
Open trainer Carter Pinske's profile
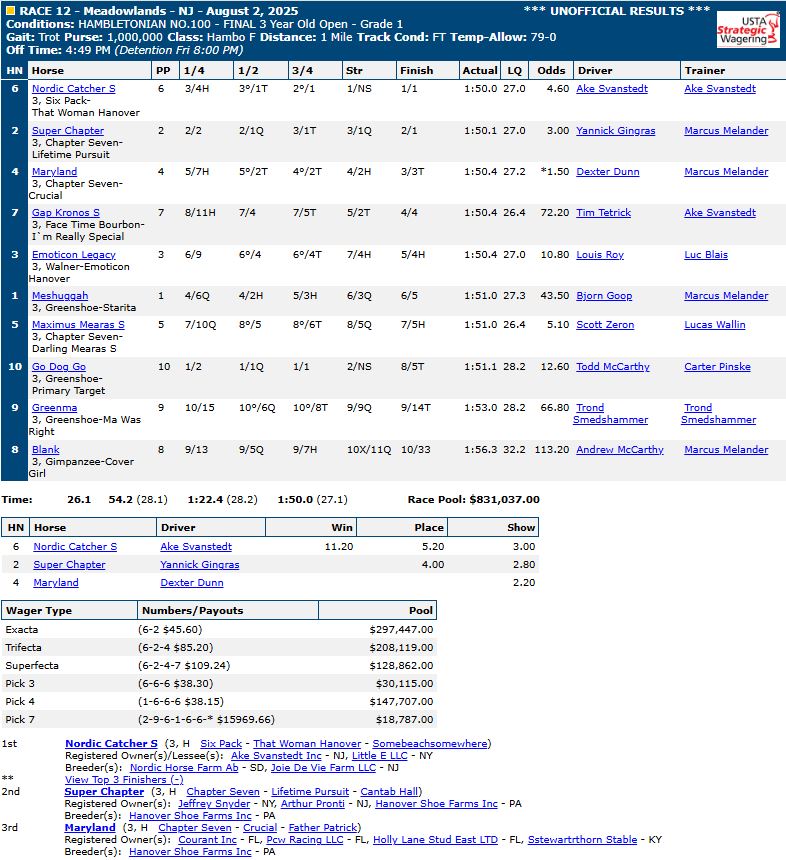point(717,367)
